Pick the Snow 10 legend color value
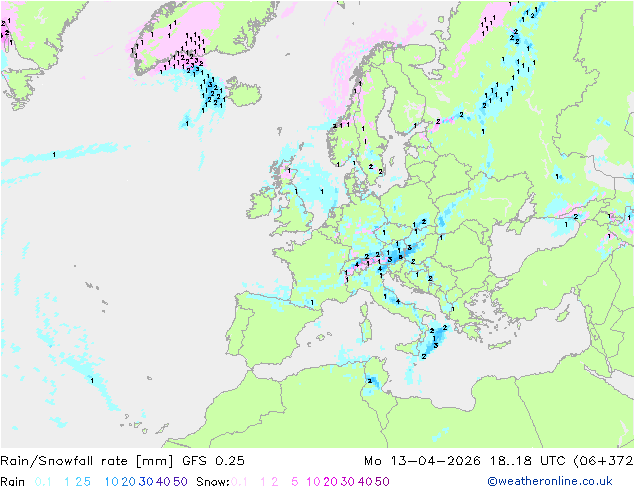The image size is (634, 490). [313, 482]
